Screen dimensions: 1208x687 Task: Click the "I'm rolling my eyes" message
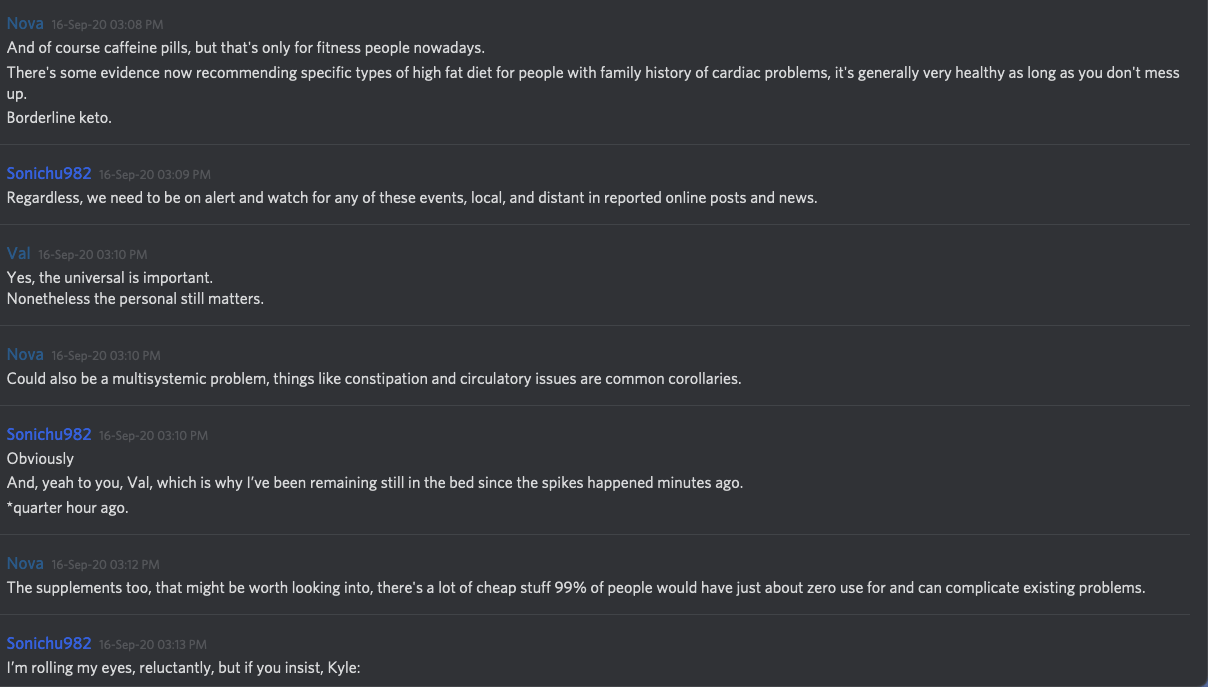tap(183, 667)
